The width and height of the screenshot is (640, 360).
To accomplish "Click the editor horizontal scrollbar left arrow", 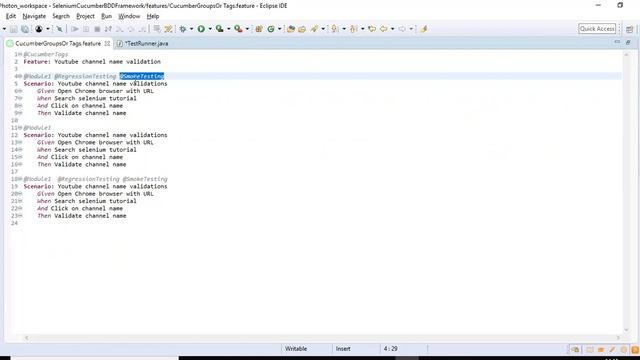I will click(27, 338).
